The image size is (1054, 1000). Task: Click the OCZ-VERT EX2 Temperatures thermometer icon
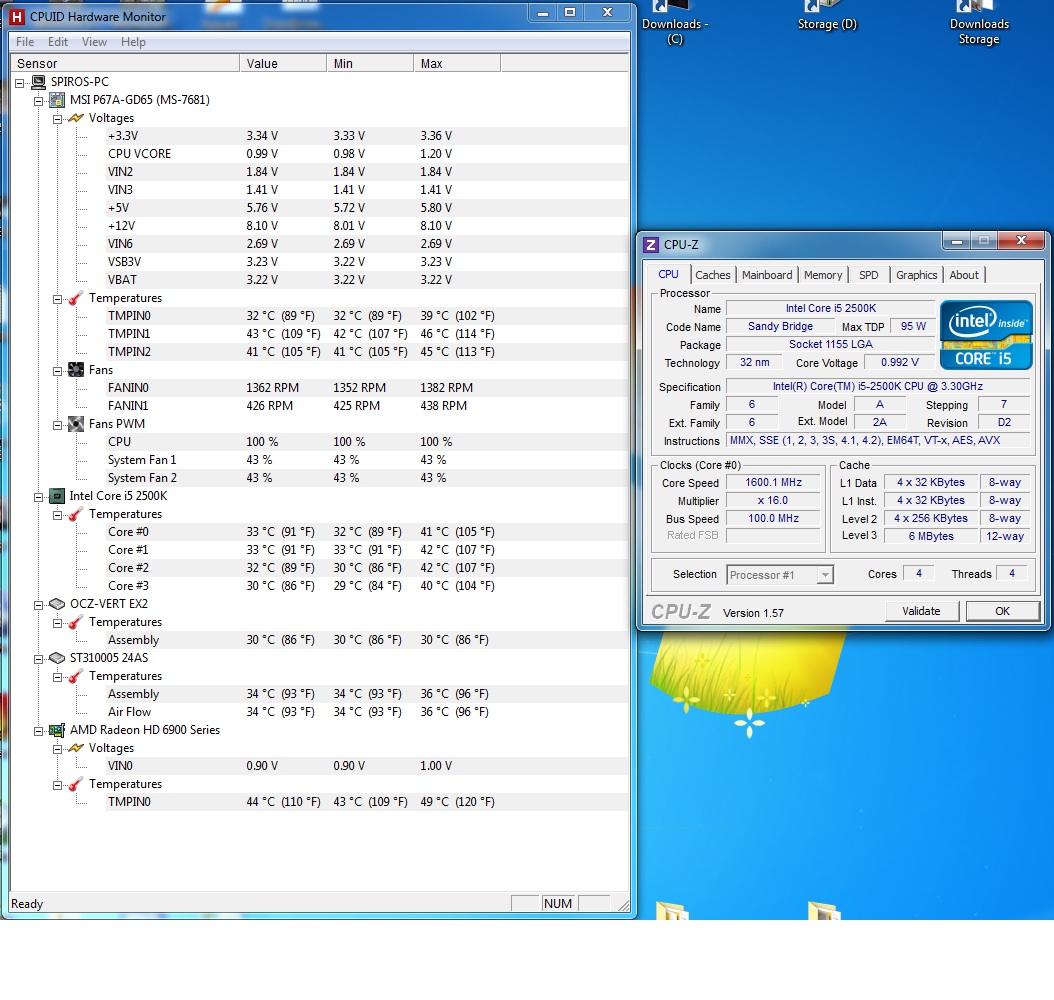[x=76, y=622]
